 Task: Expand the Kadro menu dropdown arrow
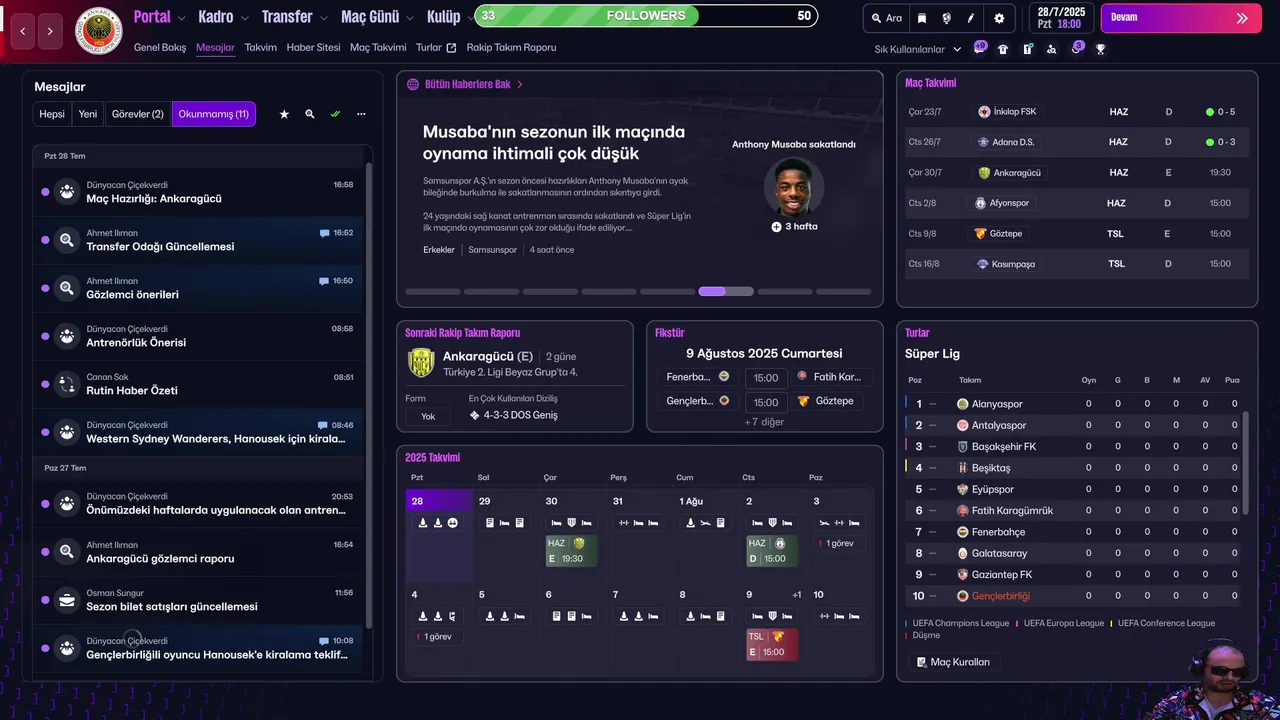pyautogui.click(x=244, y=18)
